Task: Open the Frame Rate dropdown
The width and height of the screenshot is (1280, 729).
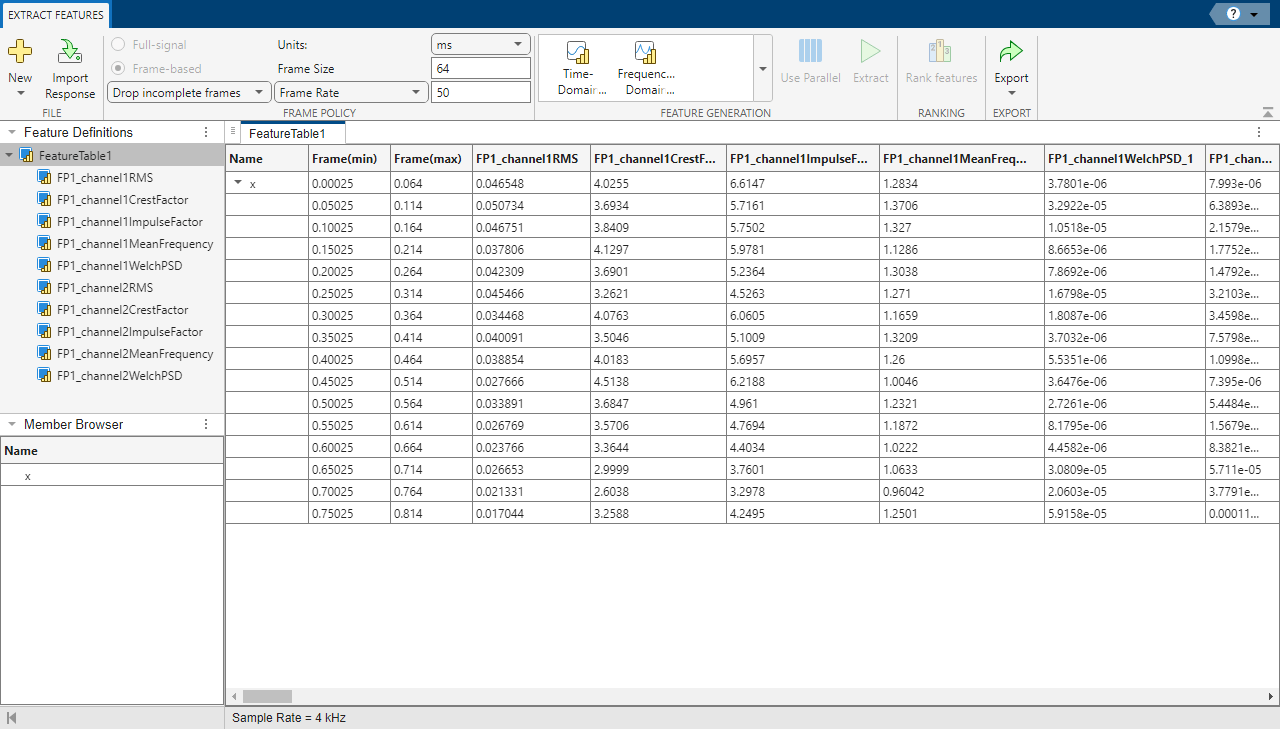Action: click(x=350, y=93)
